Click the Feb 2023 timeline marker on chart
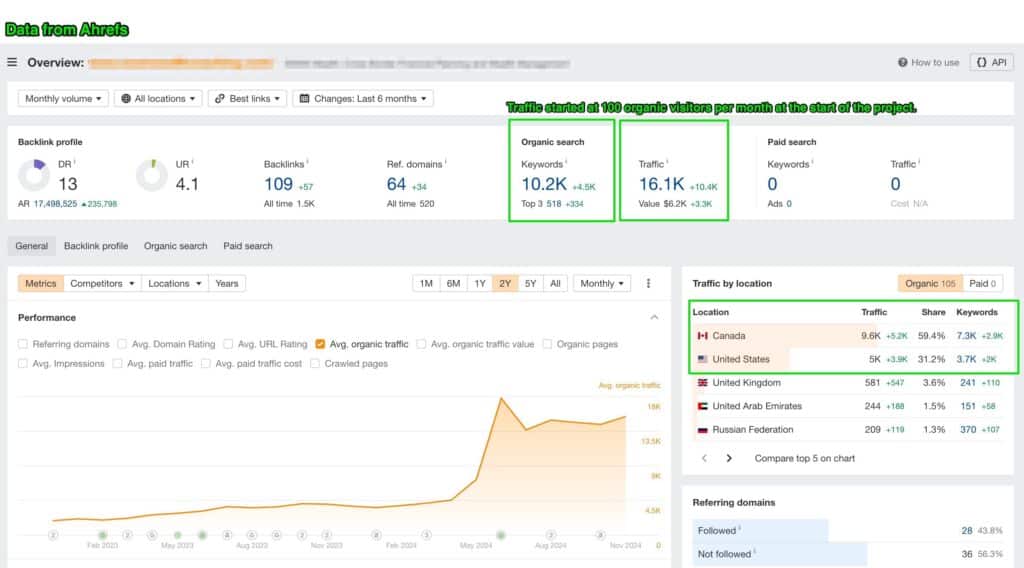 [102, 535]
